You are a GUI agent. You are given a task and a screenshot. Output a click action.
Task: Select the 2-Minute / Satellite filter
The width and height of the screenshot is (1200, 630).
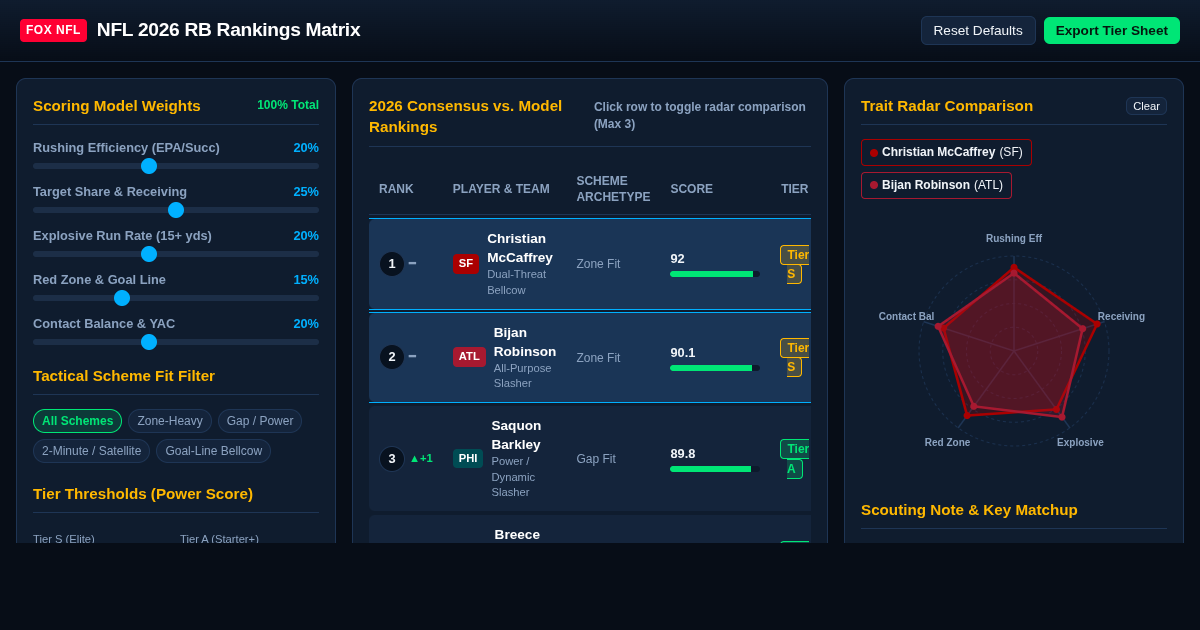(x=91, y=451)
